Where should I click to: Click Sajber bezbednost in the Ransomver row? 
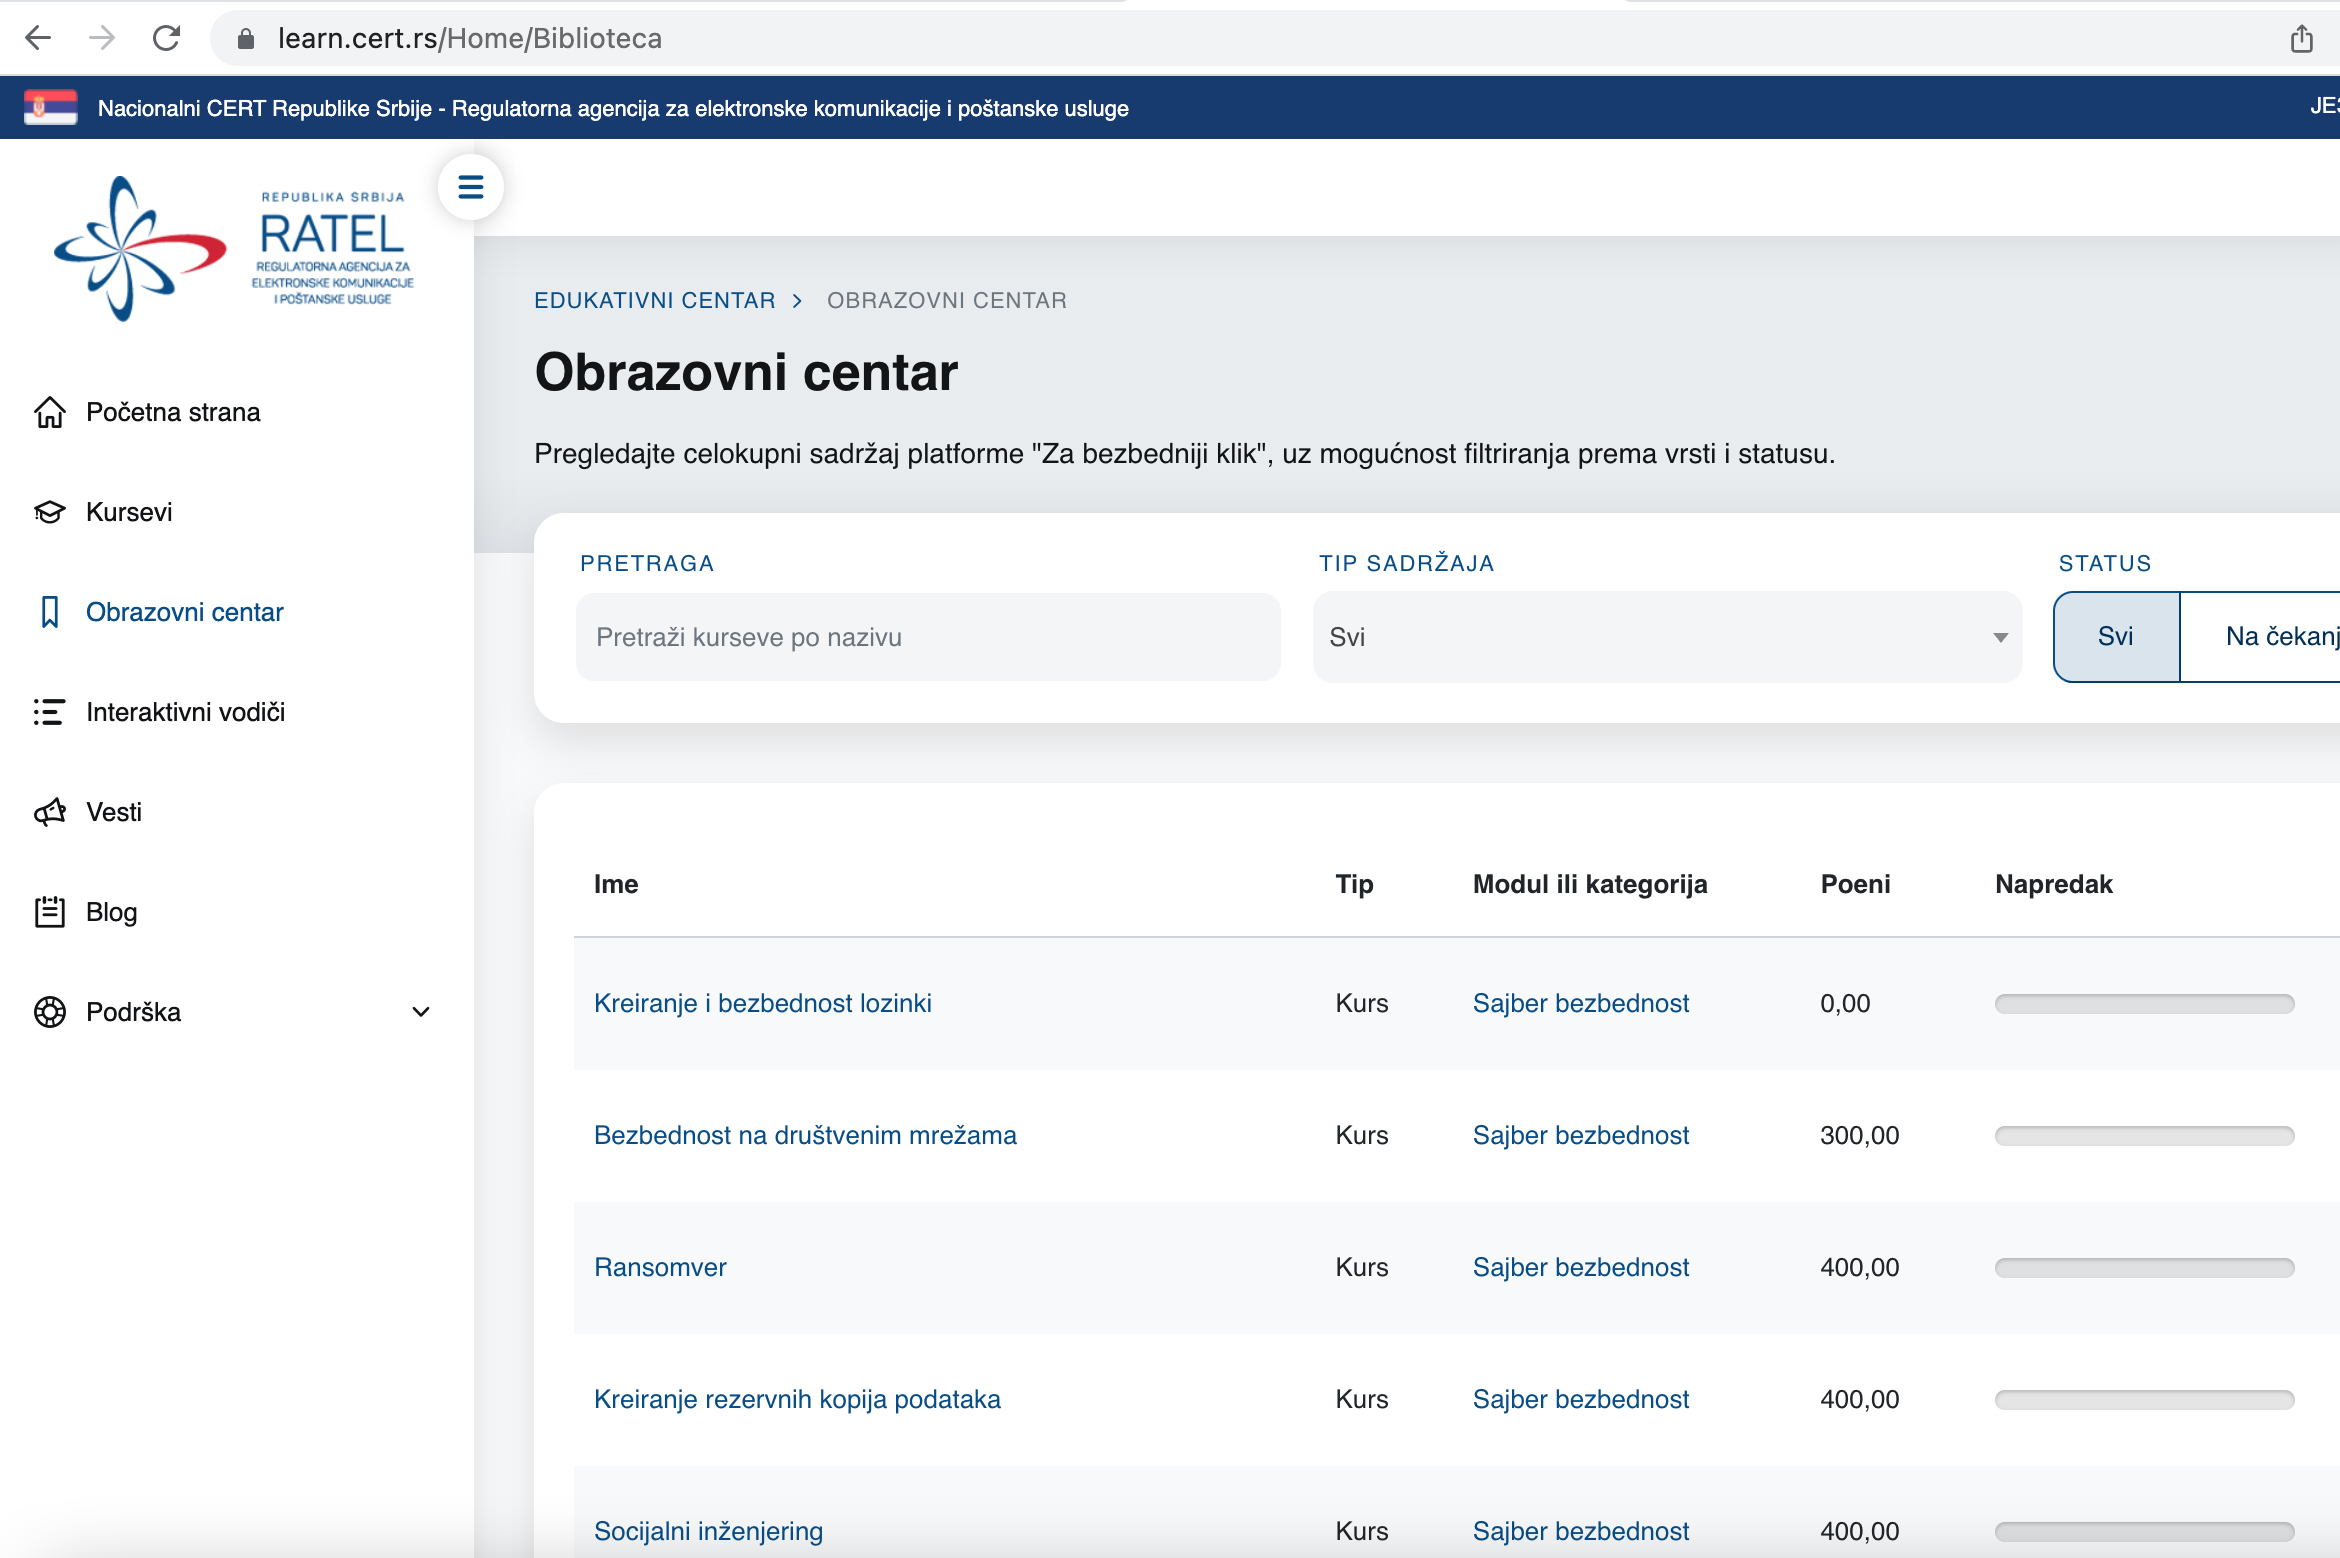[1581, 1267]
